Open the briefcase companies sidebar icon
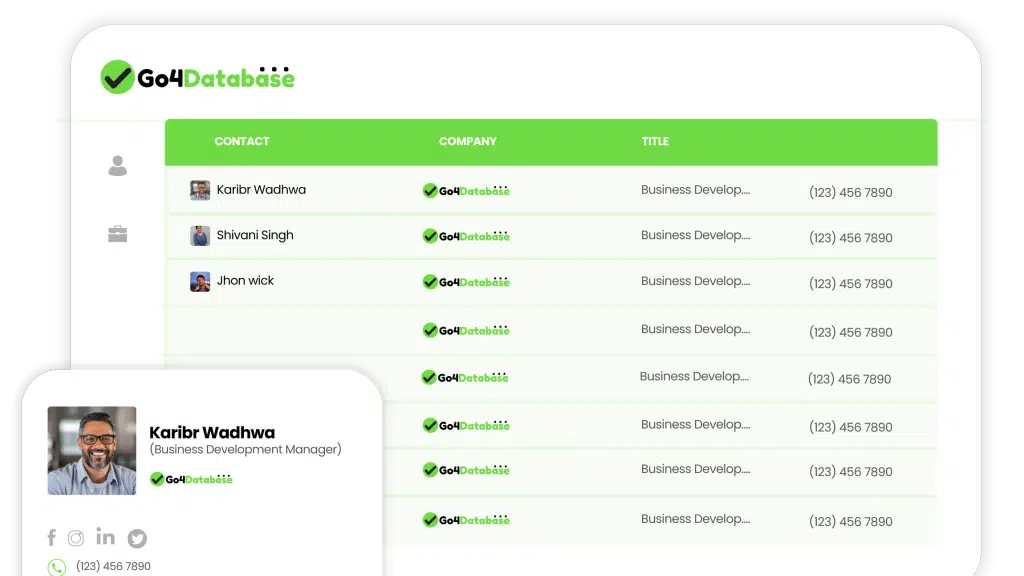Viewport: 1024px width, 576px height. (x=118, y=234)
